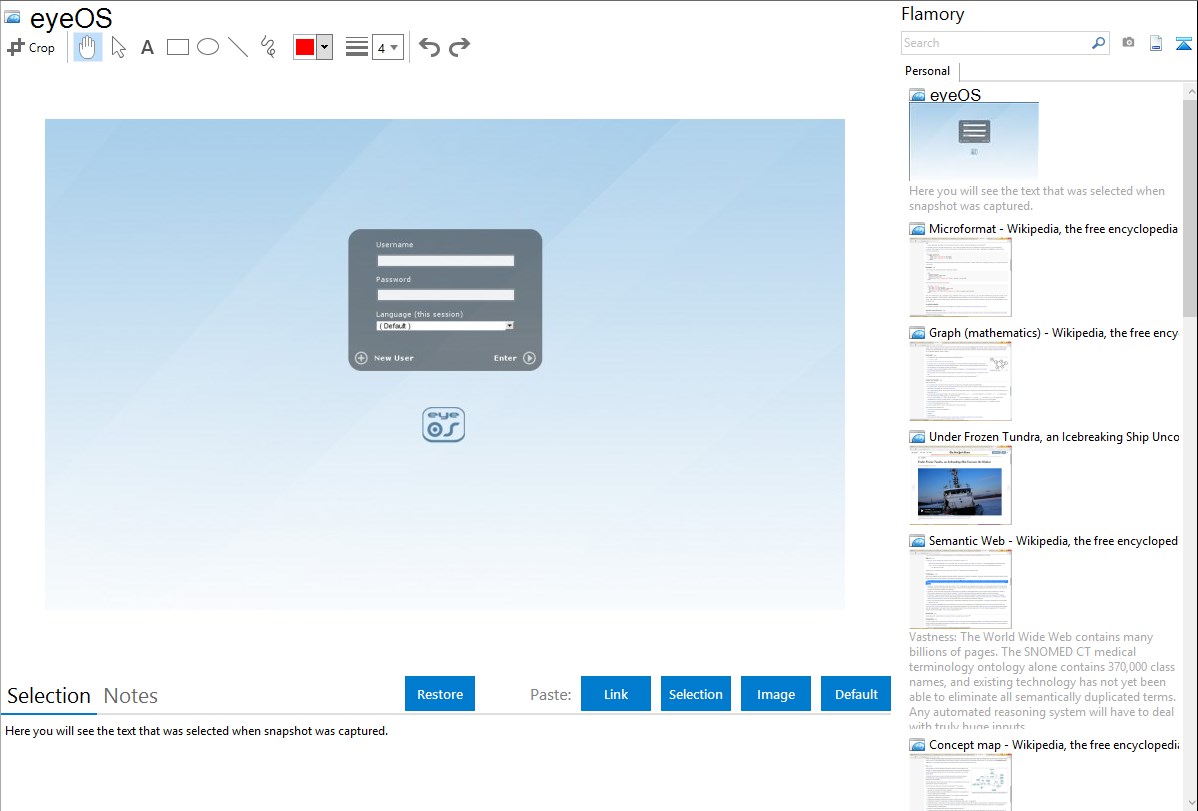This screenshot has height=811, width=1198.
Task: Click the line thickness icon
Action: click(x=357, y=47)
